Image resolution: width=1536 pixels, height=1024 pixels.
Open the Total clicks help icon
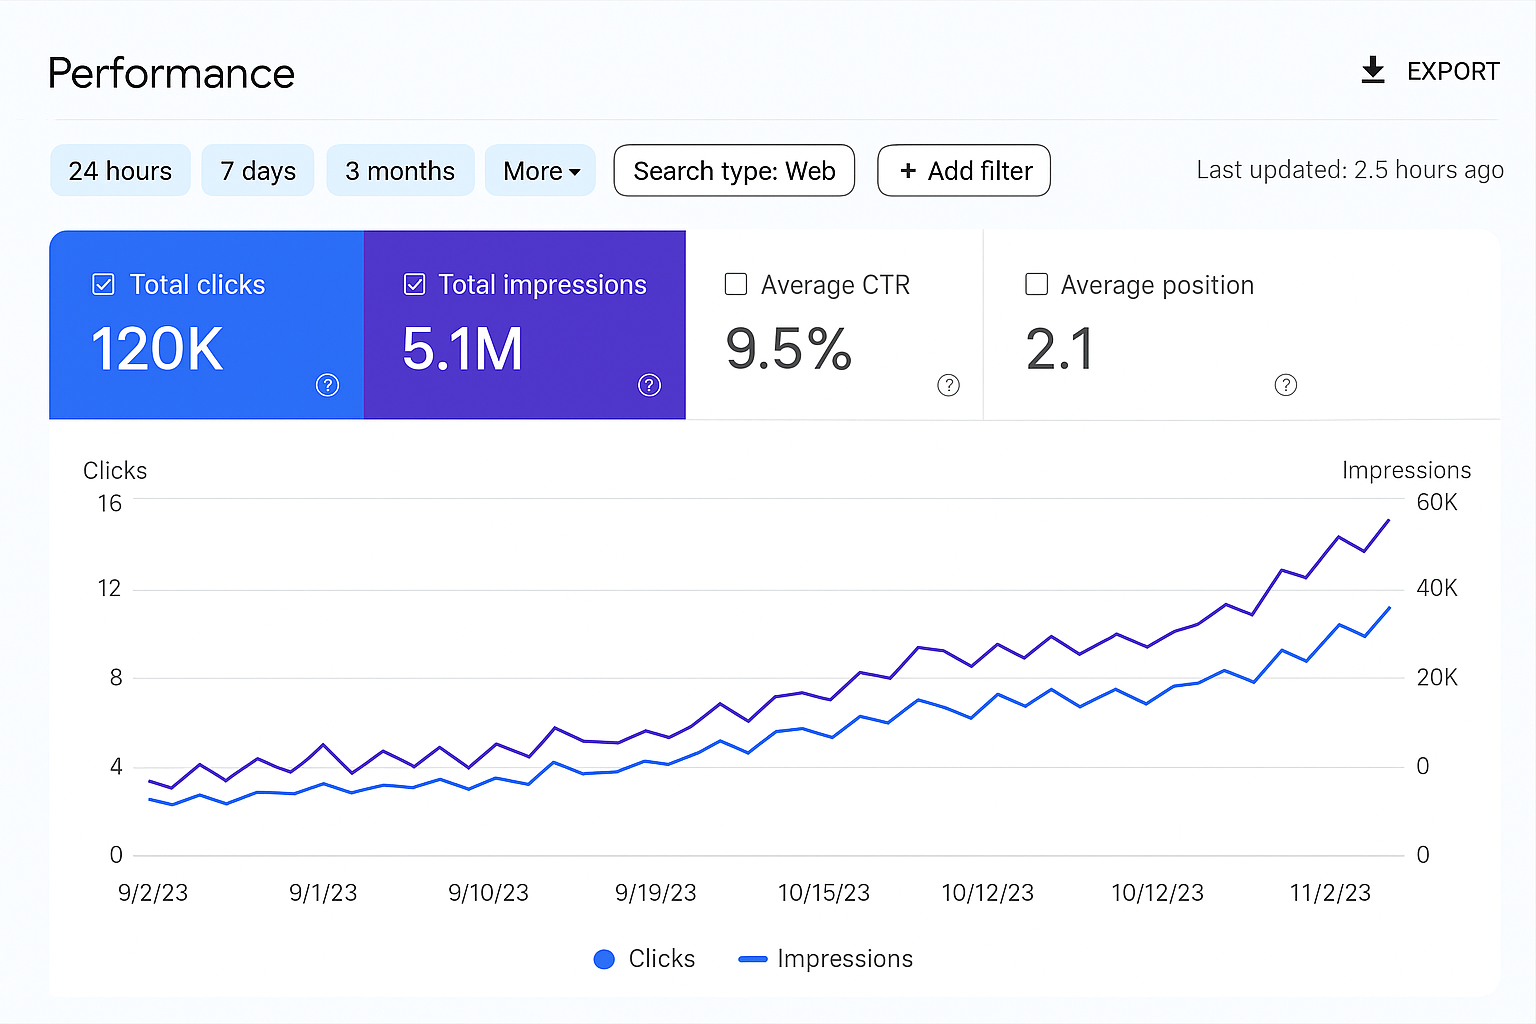[327, 384]
